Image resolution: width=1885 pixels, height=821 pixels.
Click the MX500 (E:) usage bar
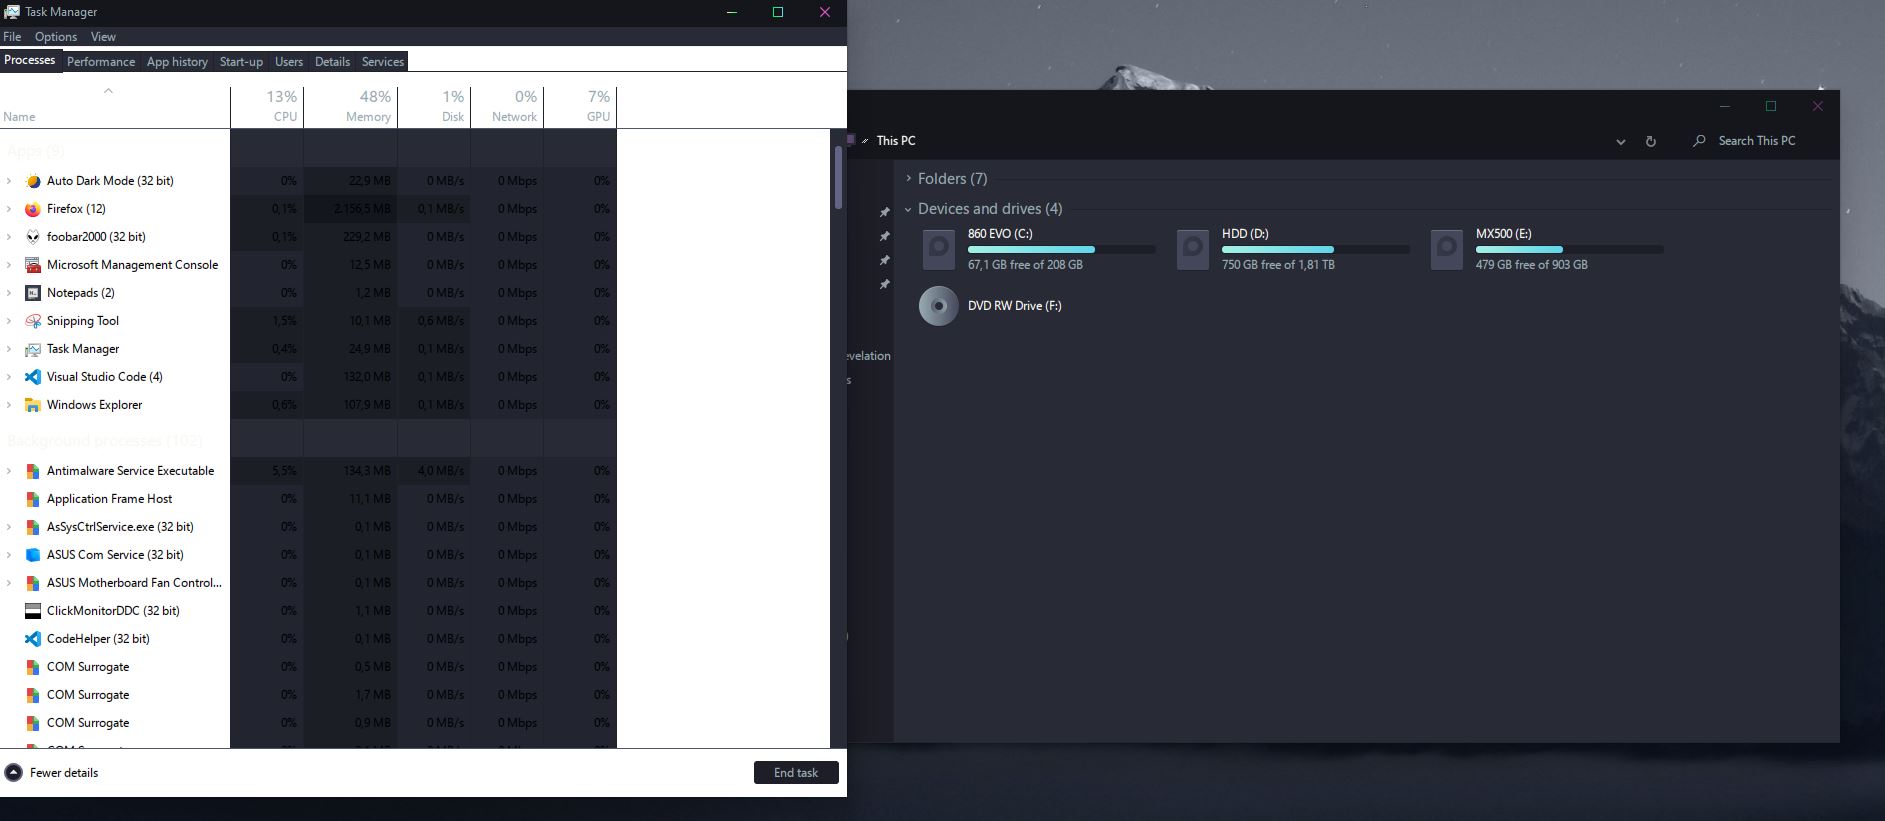click(1570, 249)
